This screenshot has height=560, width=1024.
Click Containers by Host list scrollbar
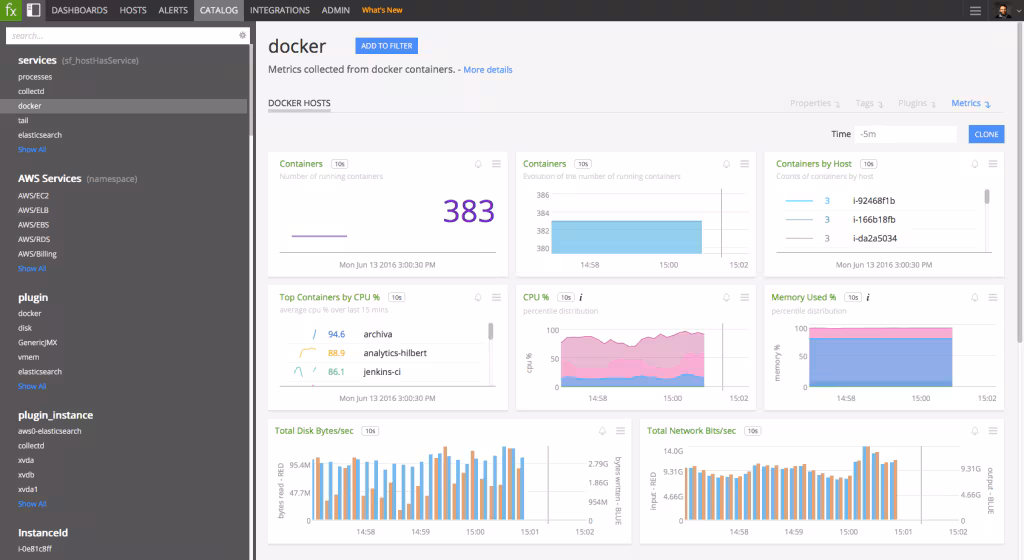(x=987, y=196)
